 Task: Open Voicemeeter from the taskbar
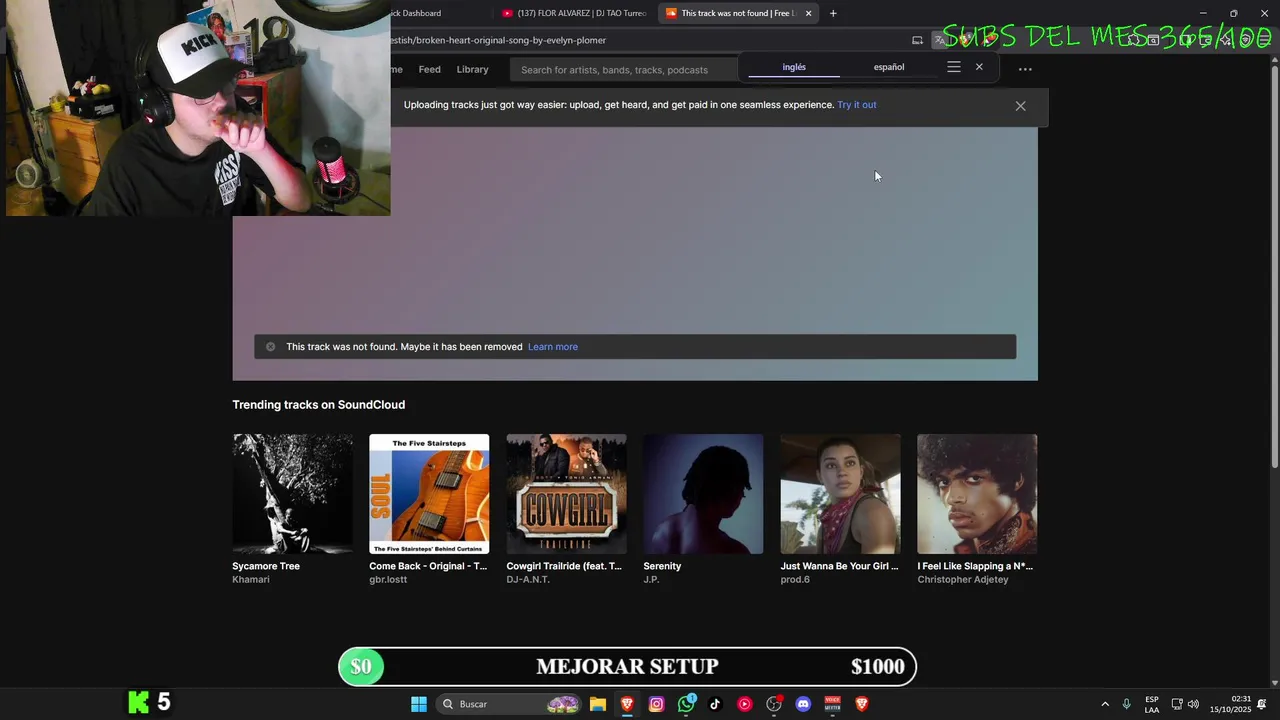[x=832, y=704]
